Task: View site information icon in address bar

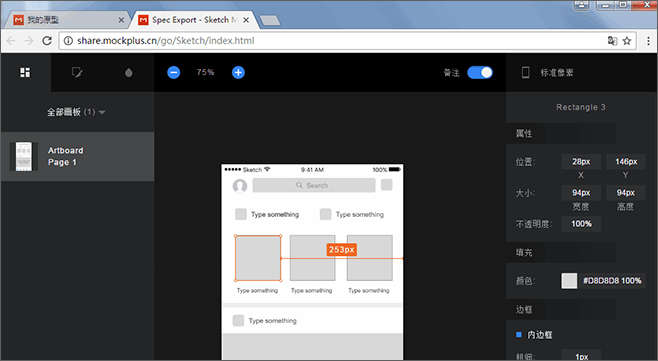Action: [68, 41]
